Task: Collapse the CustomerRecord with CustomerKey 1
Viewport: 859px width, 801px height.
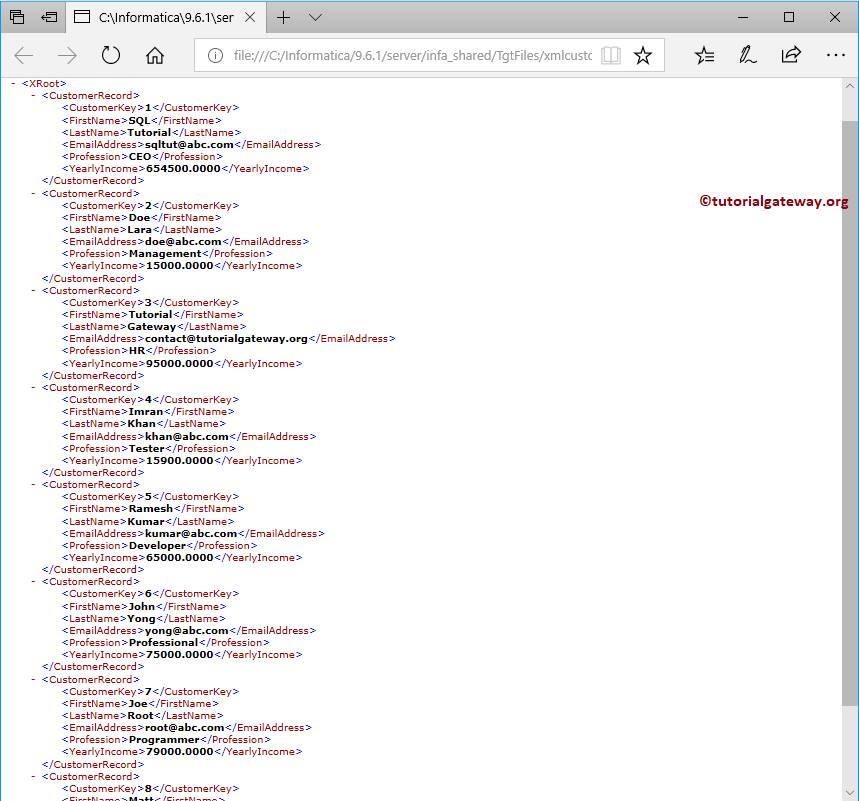Action: [x=33, y=96]
